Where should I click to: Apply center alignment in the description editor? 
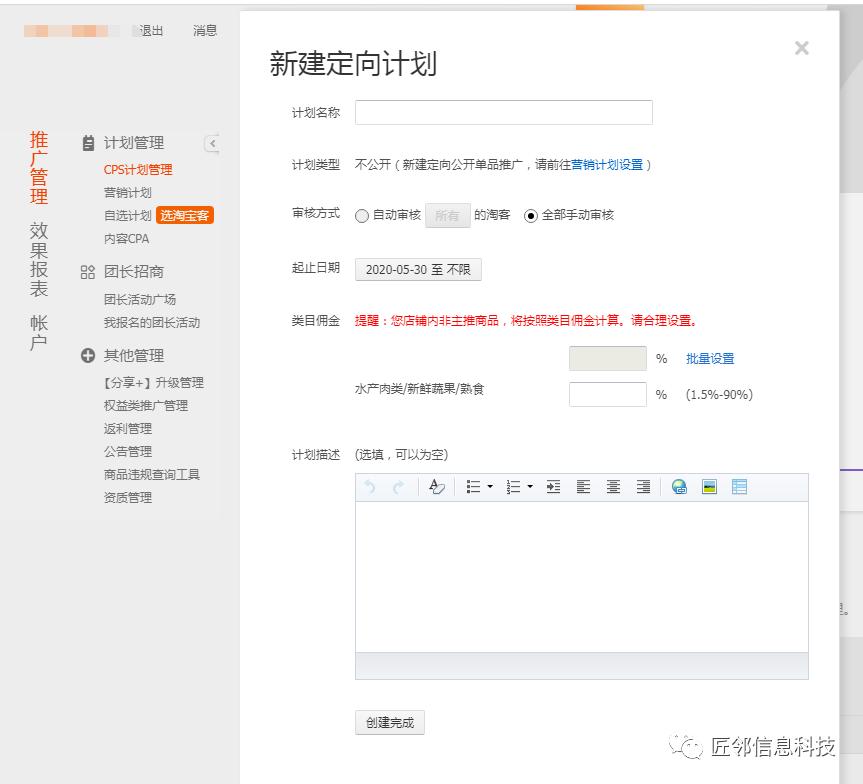coord(613,487)
